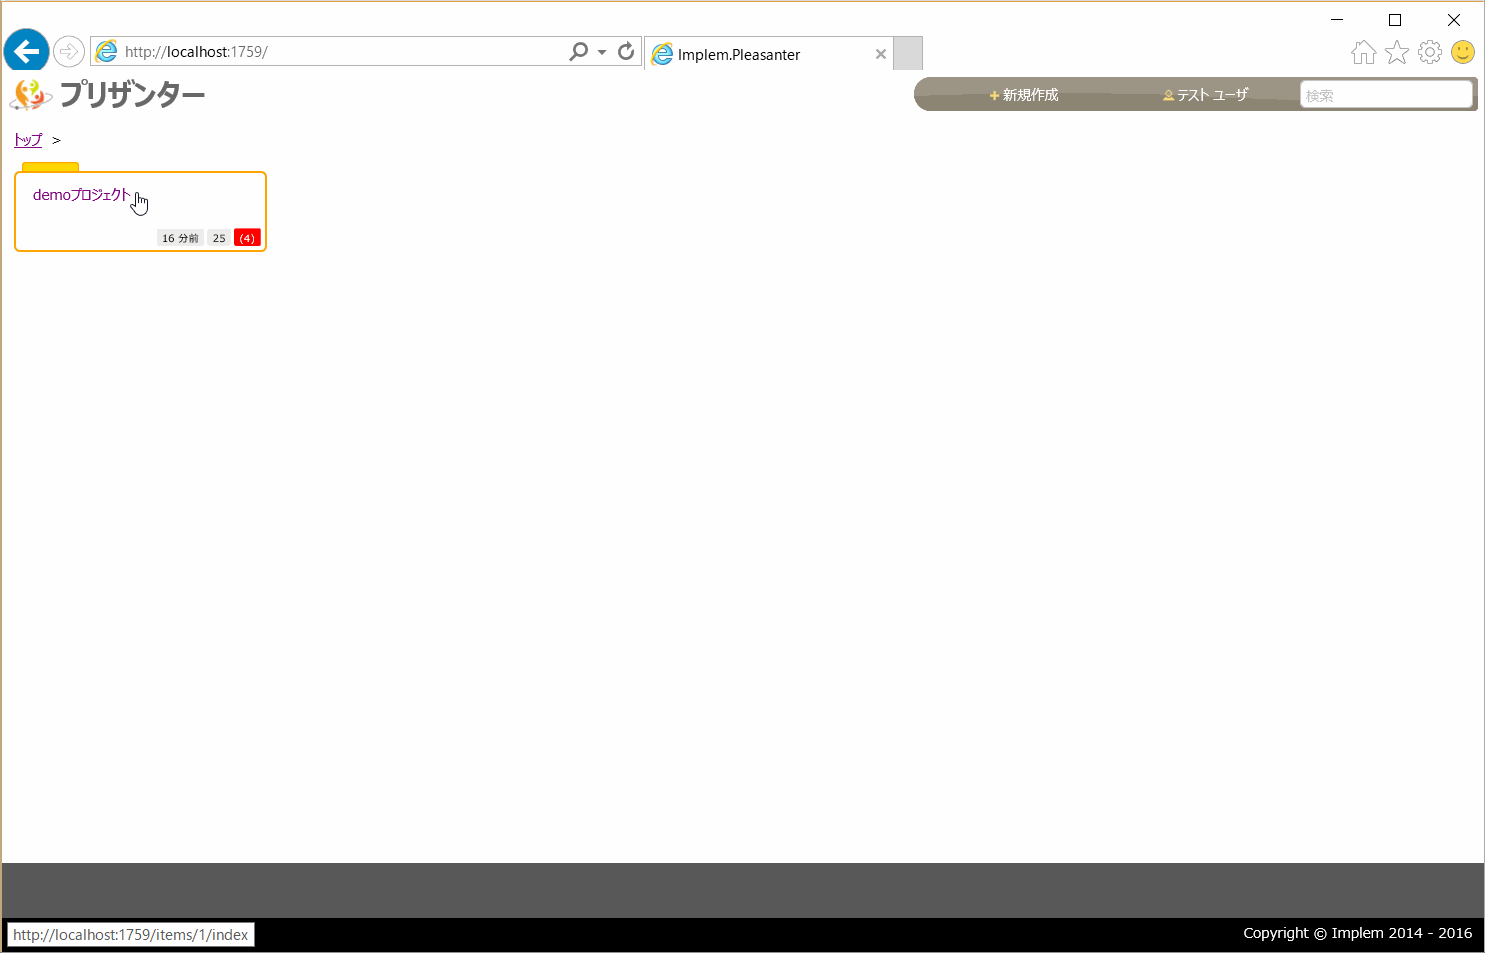Click the Copyright © Implem 2014 - 2016 text
This screenshot has height=953, width=1485.
1357,933
